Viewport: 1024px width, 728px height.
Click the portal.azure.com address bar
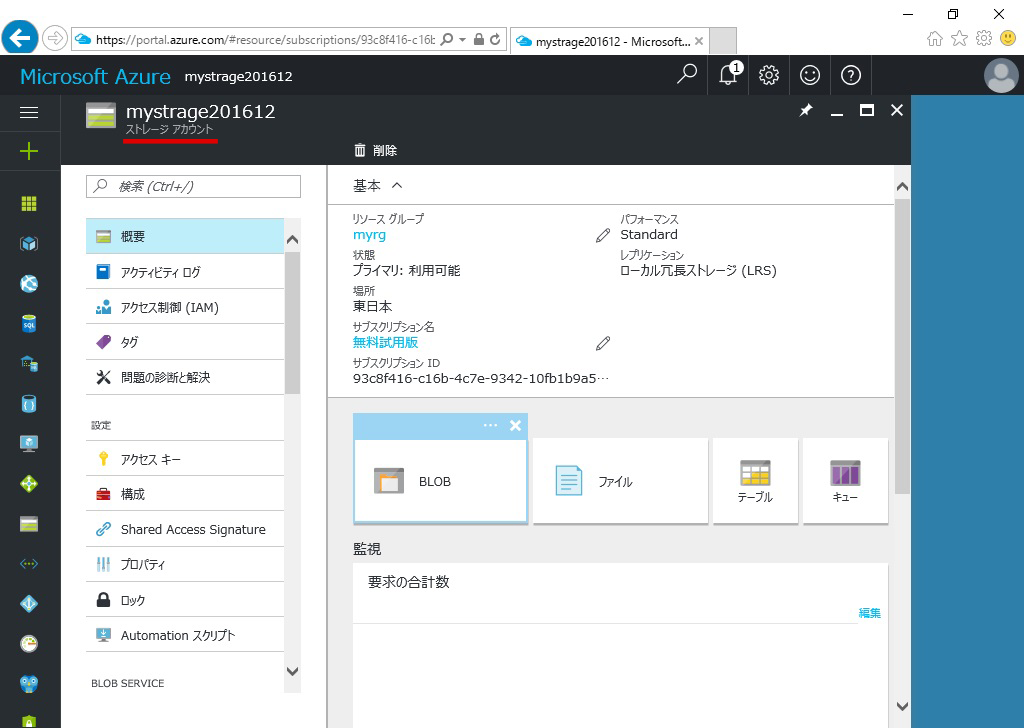coord(264,40)
